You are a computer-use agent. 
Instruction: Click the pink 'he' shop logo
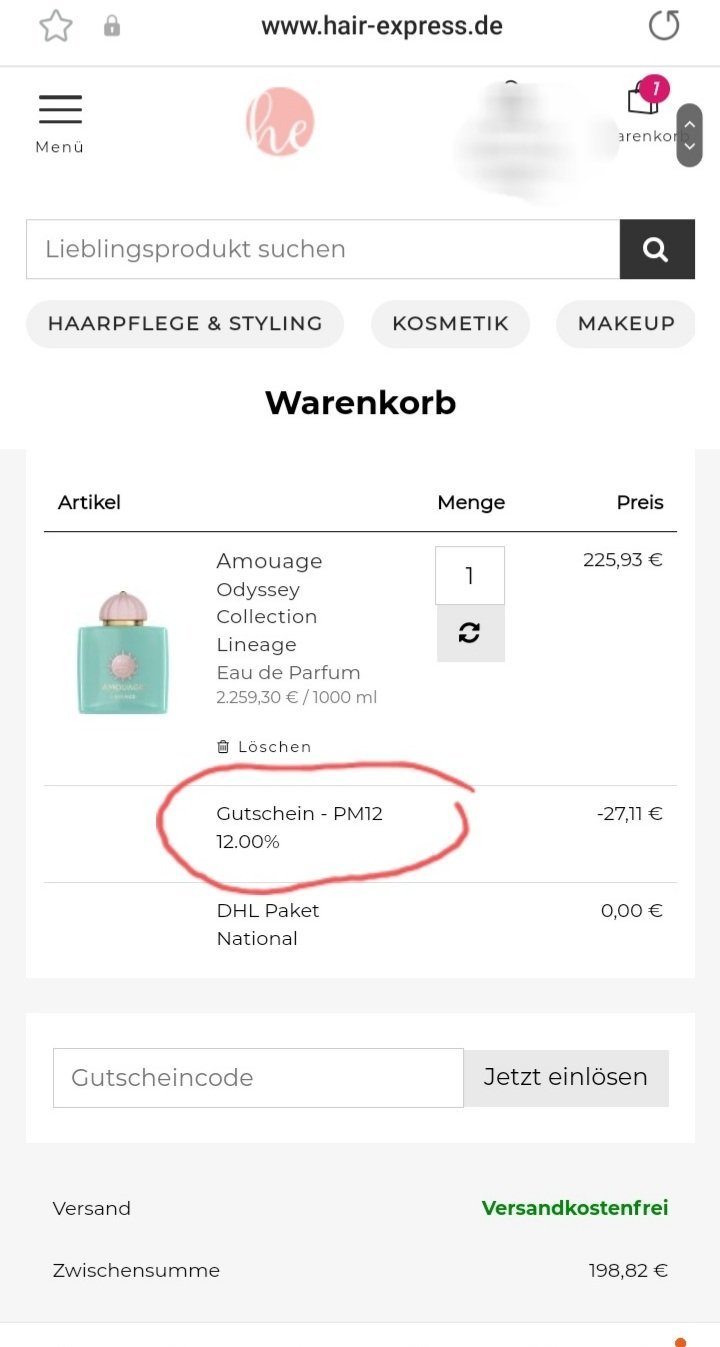tap(280, 122)
